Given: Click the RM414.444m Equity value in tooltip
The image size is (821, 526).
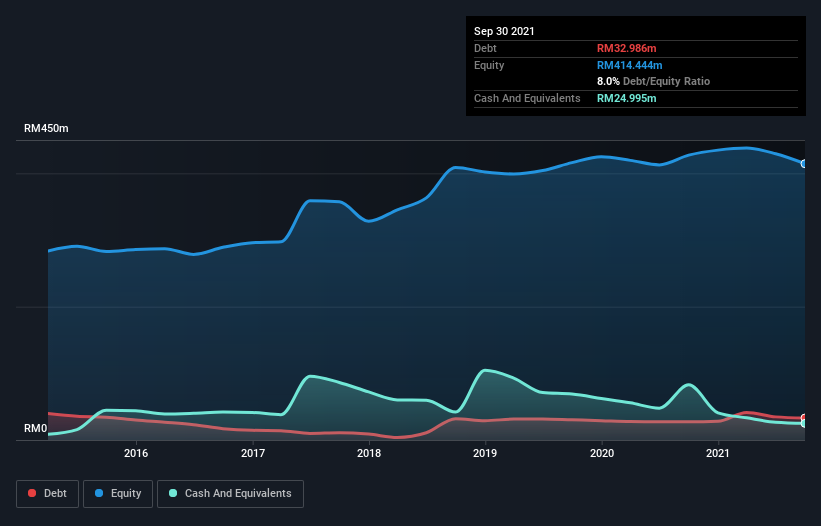Looking at the screenshot, I should click(629, 65).
